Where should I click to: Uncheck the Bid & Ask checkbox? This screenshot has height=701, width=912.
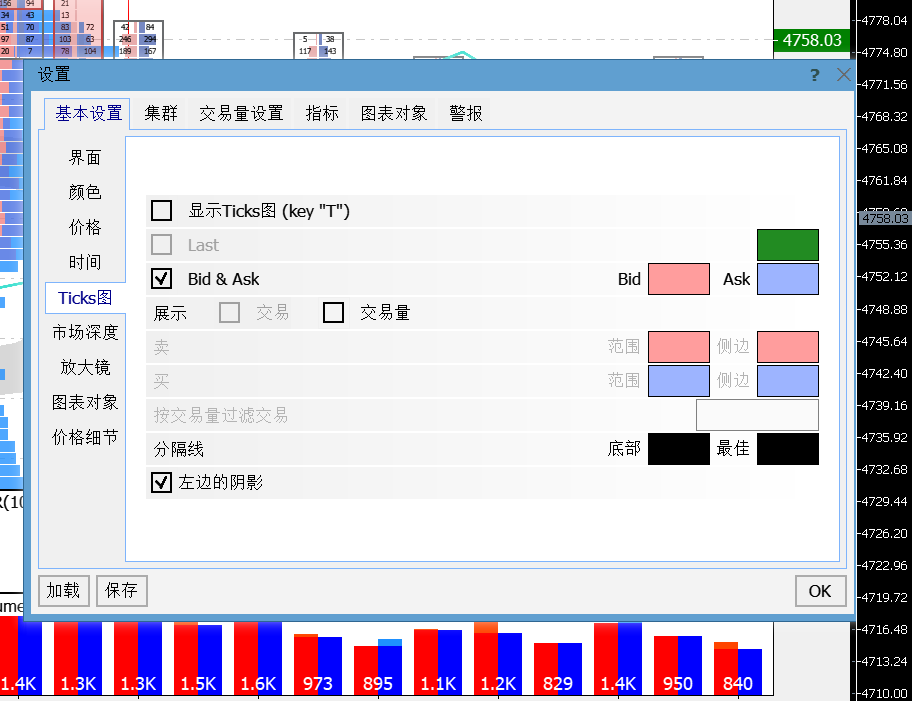point(161,279)
